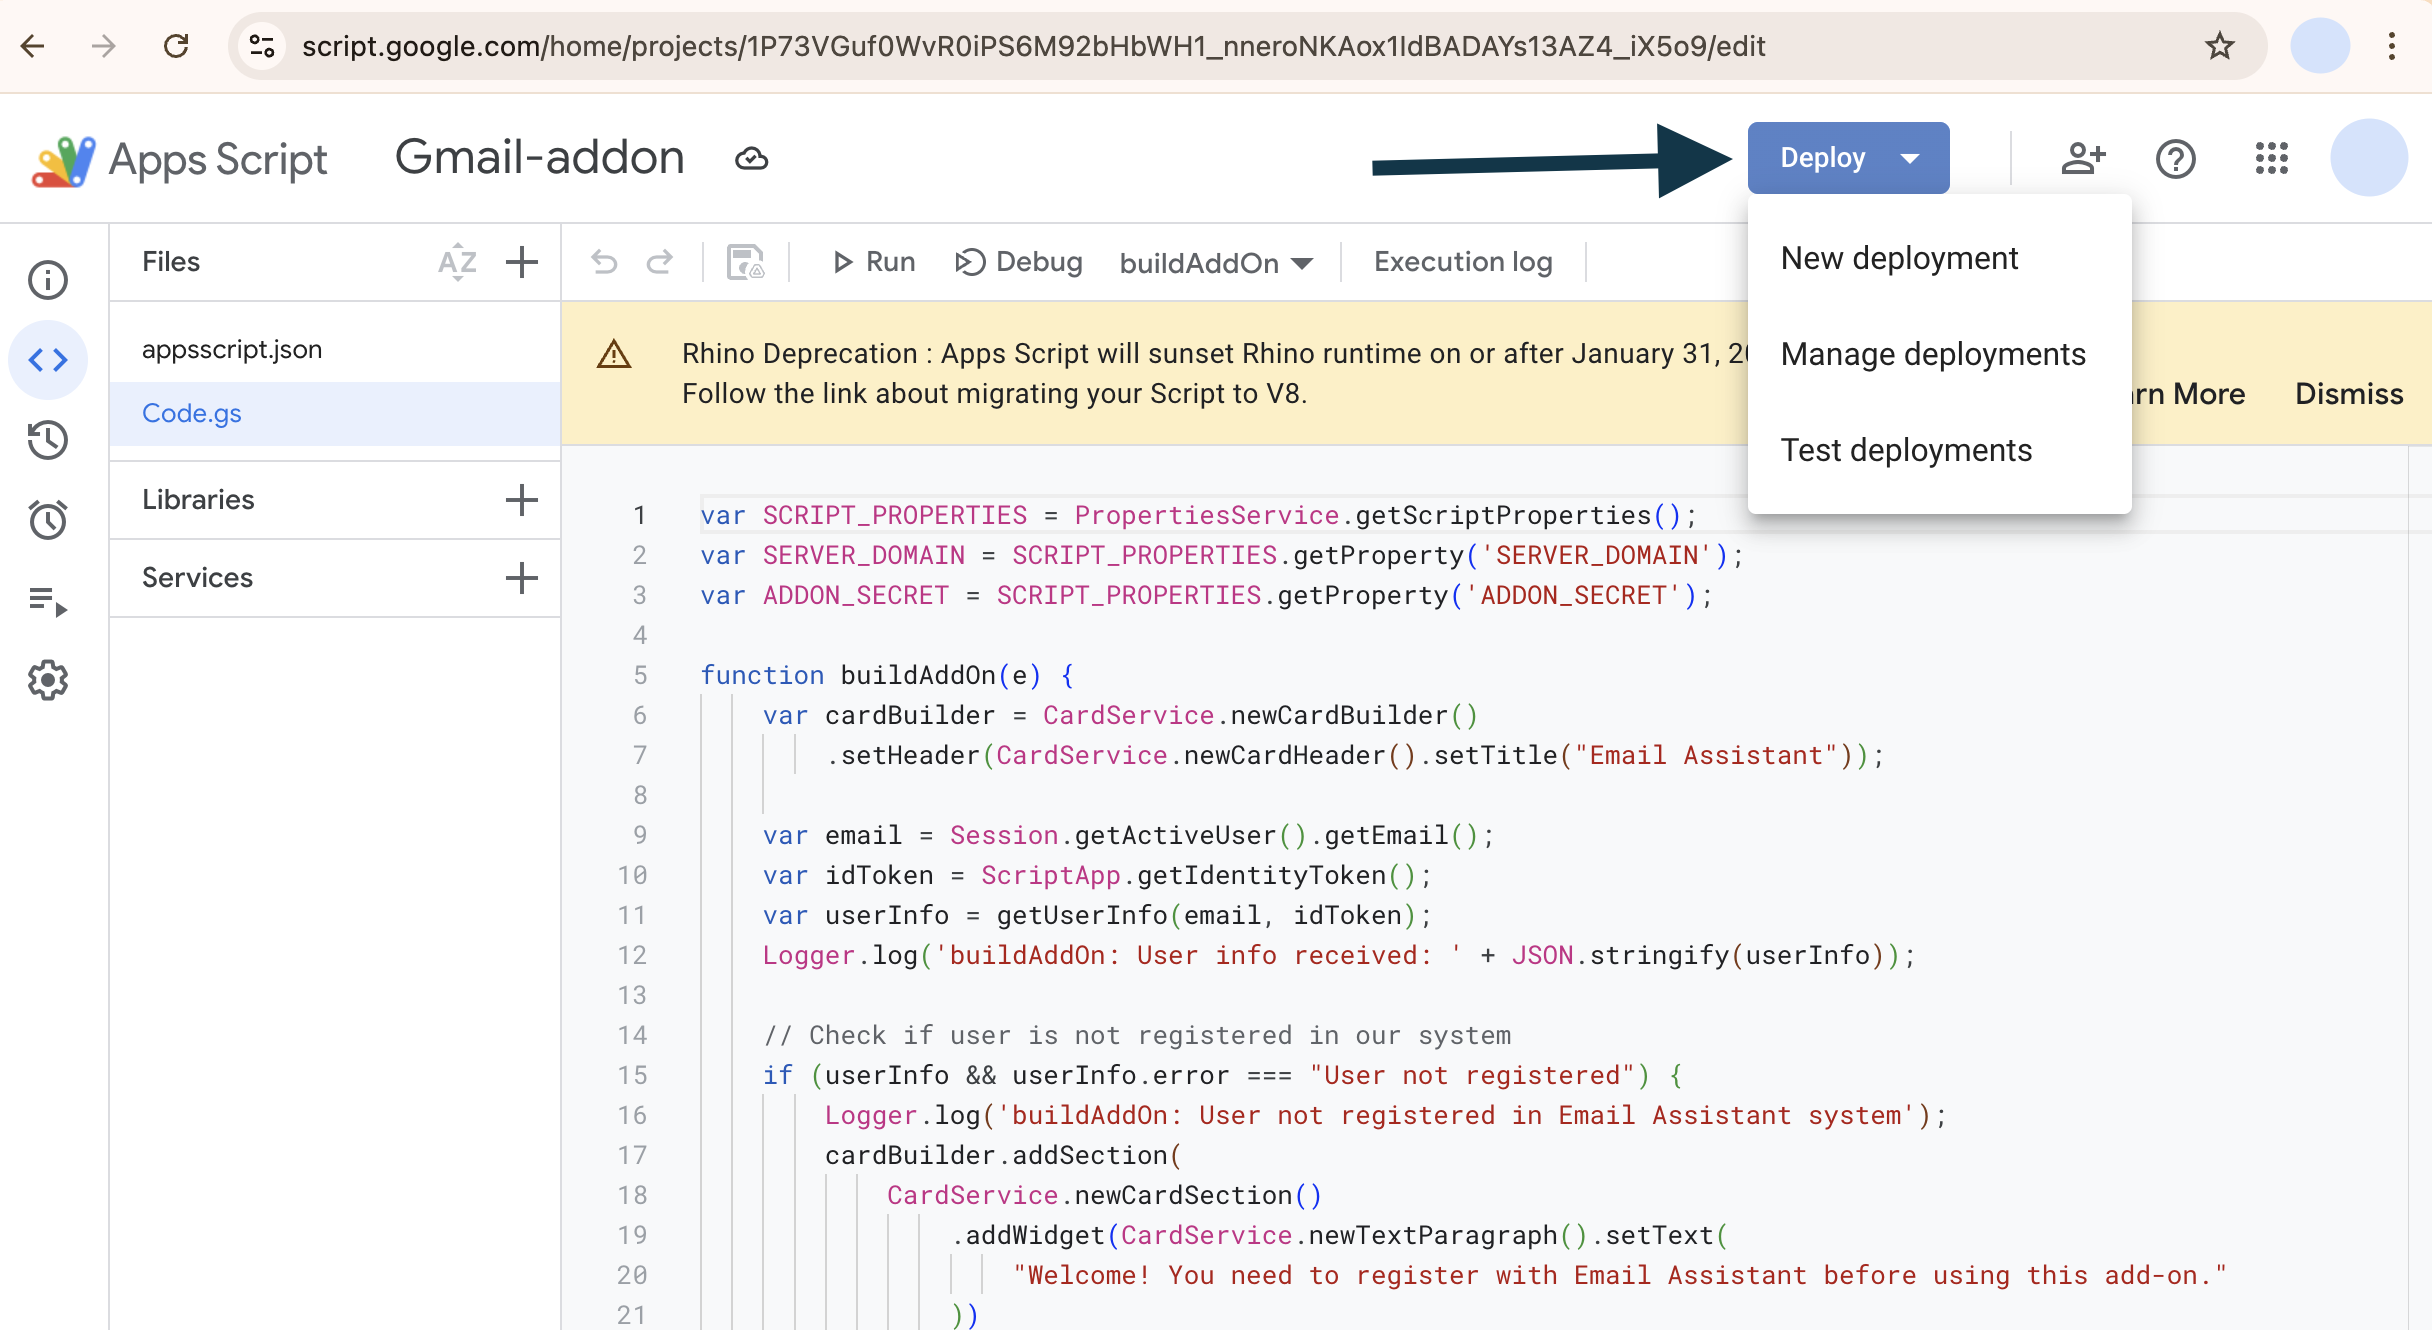Toggle the site information icon in address bar
2432x1330 pixels.
click(x=262, y=45)
